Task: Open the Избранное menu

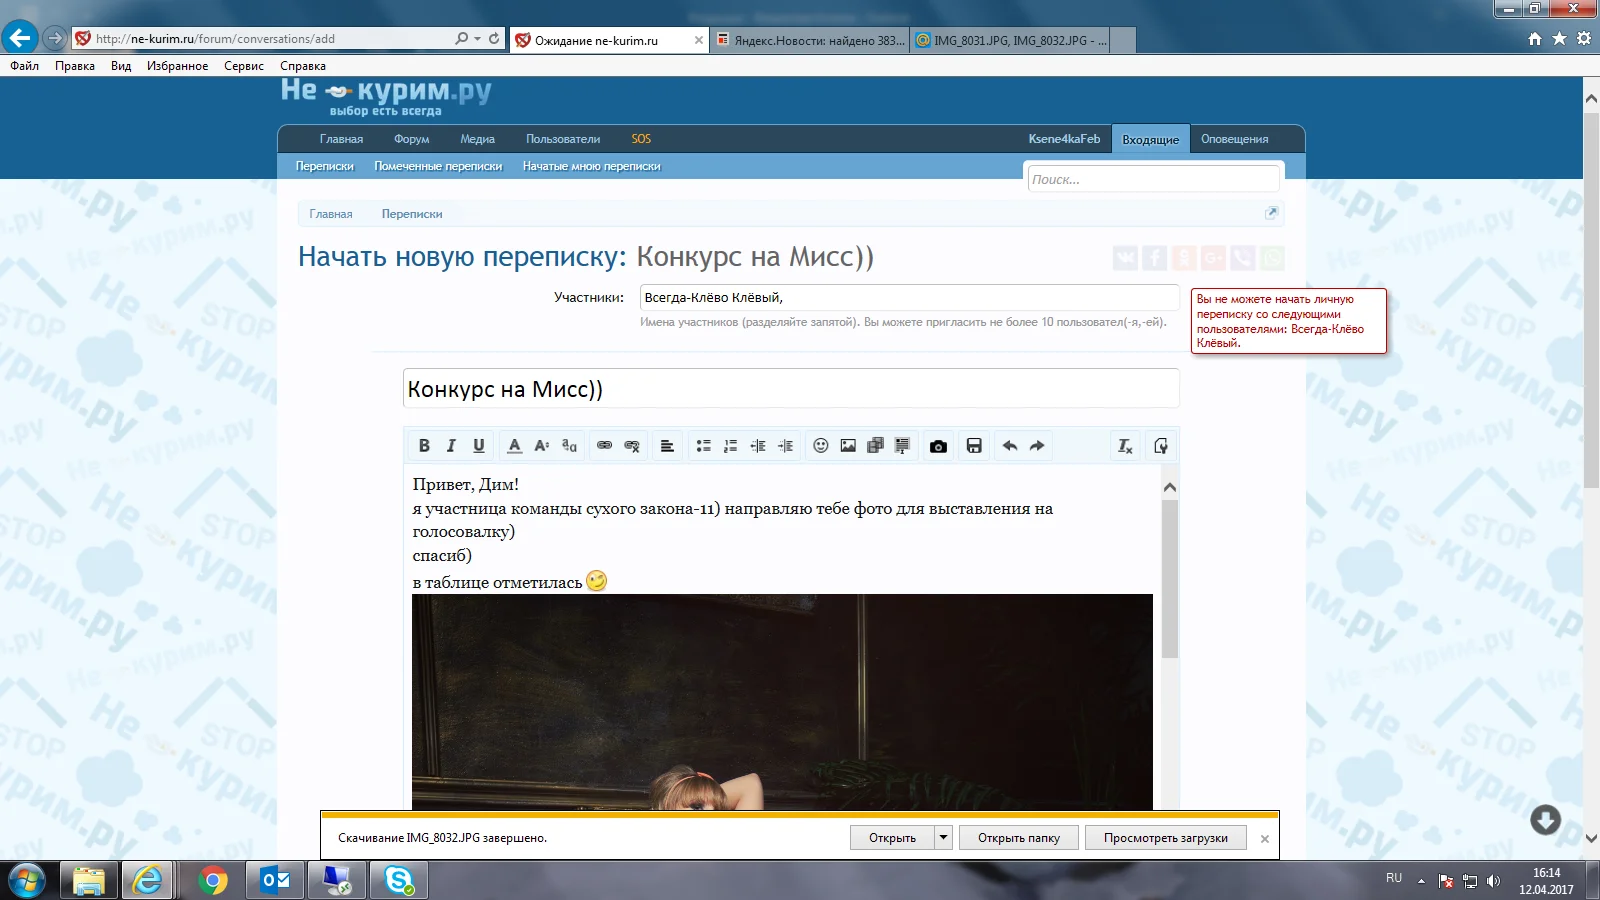Action: point(177,66)
